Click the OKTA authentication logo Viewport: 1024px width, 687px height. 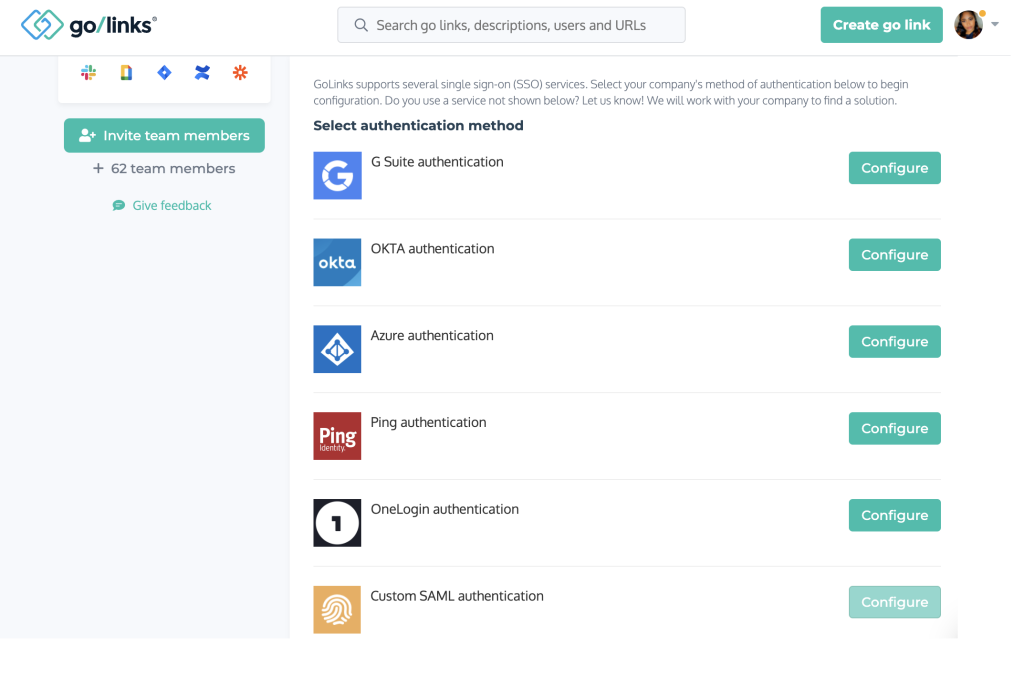click(337, 262)
